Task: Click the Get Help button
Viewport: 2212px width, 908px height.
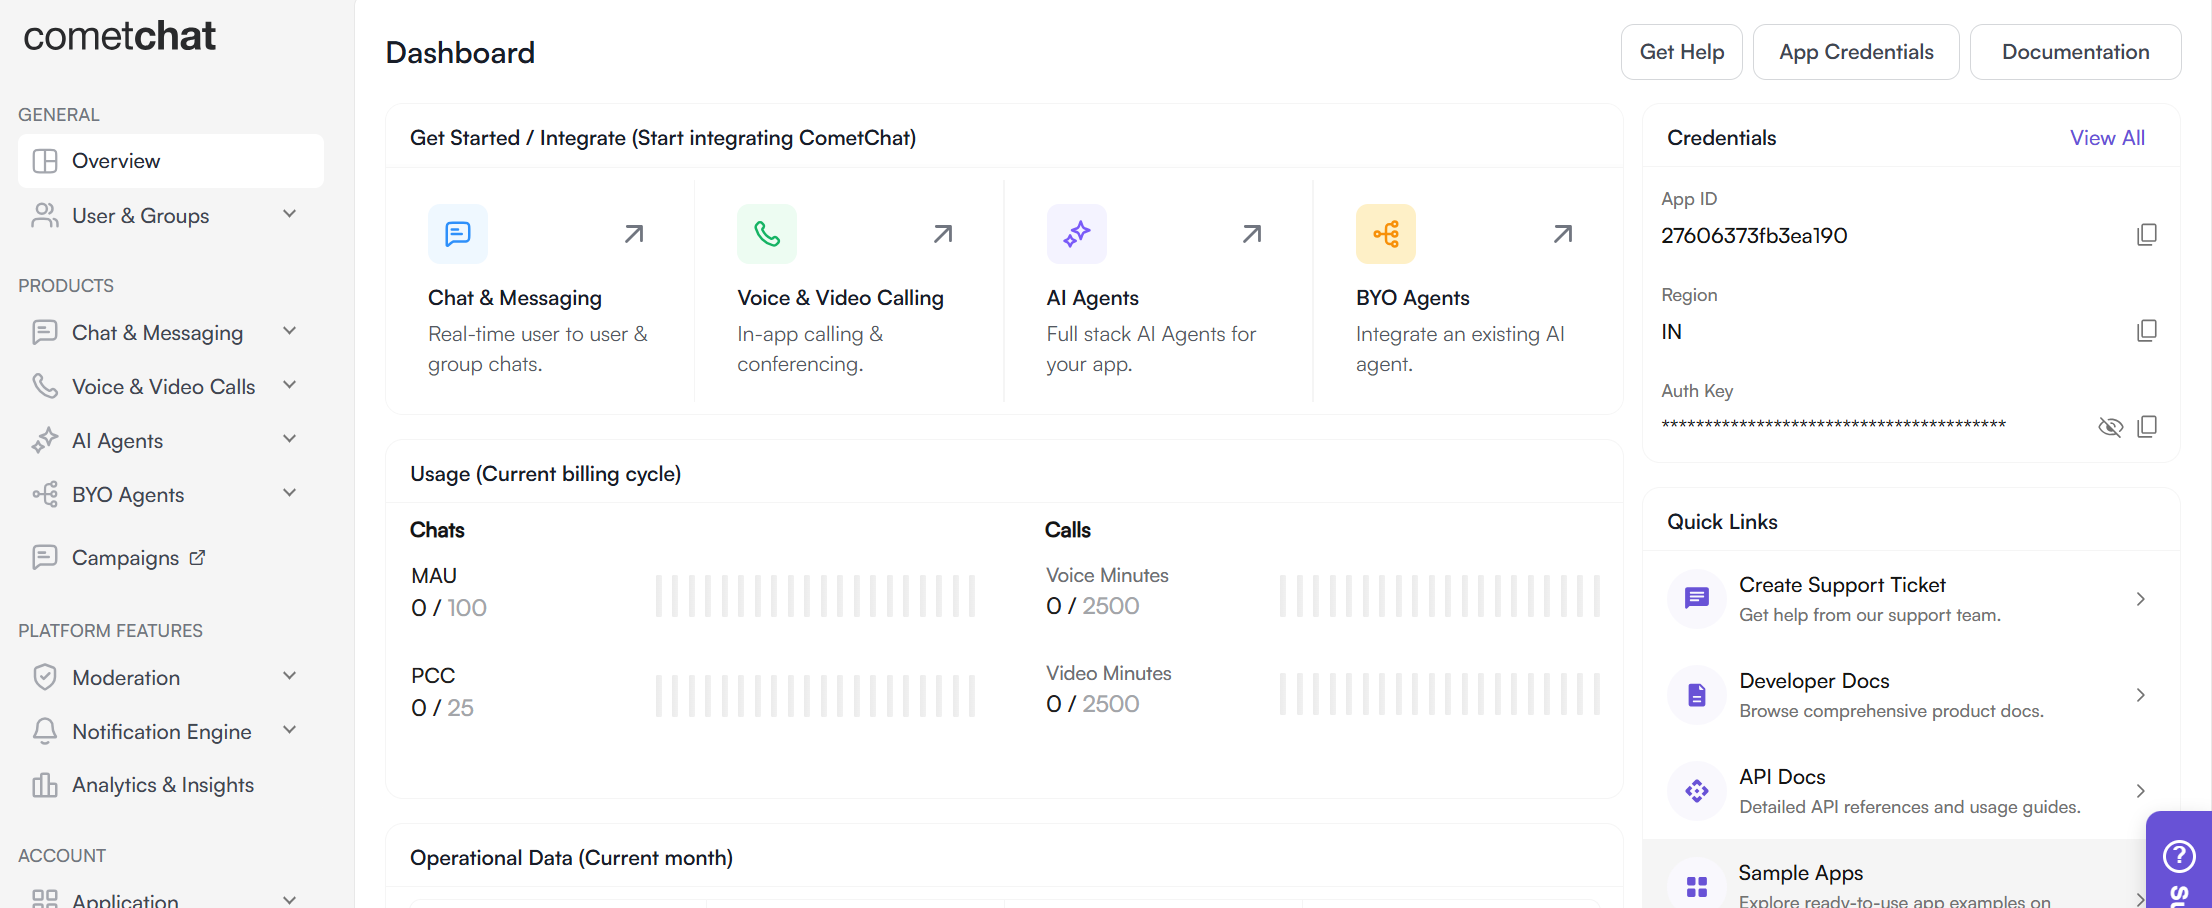Action: (x=1682, y=52)
